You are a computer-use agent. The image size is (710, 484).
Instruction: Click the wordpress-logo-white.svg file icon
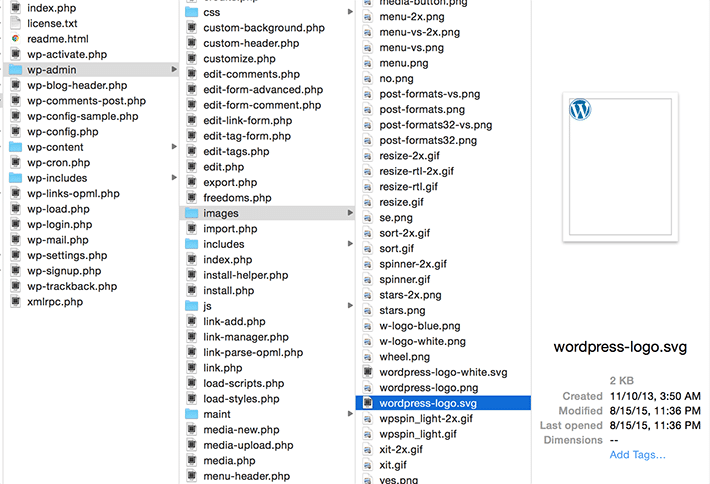[x=368, y=372]
